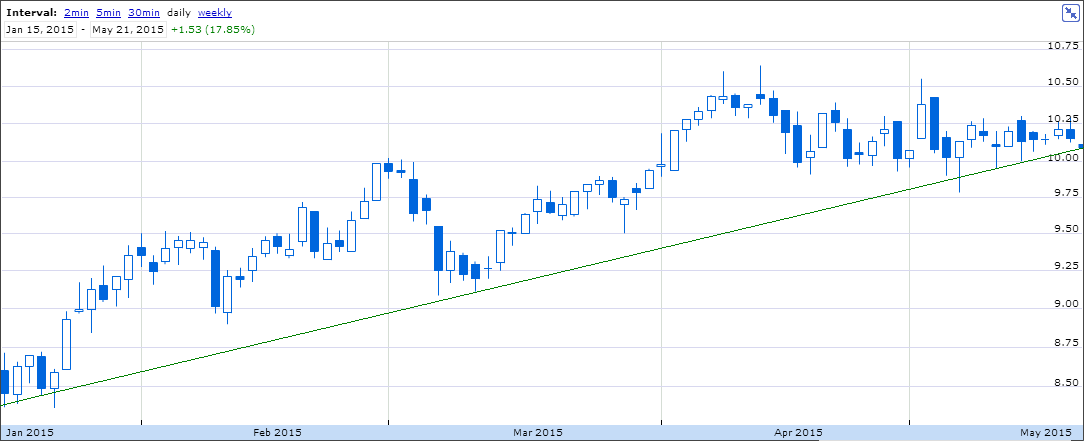
Task: Click the 9.25 price axis label
Action: (1065, 265)
